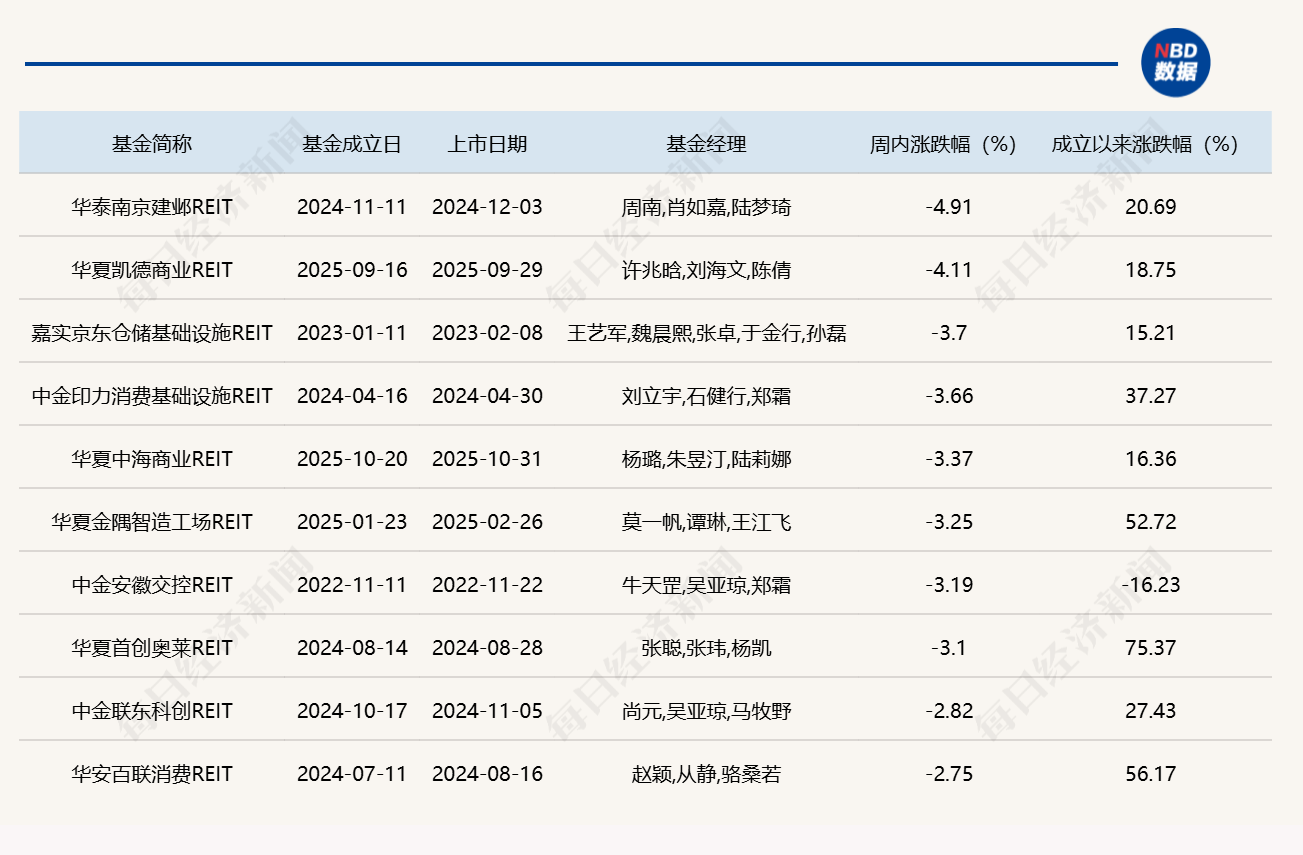Click the -16.23 since-inception return value
Viewport: 1303px width, 855px height.
coord(1150,585)
